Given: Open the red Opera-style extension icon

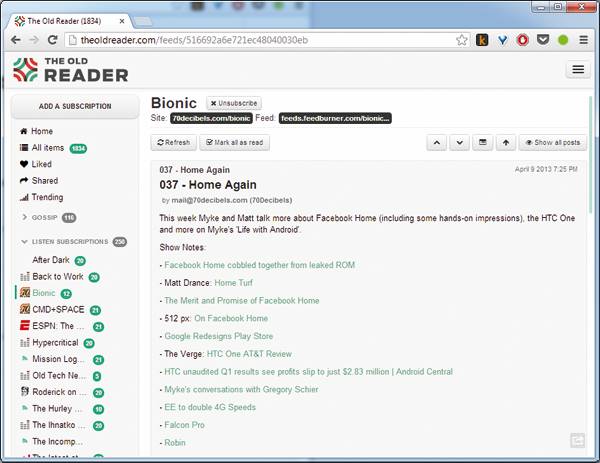Looking at the screenshot, I should 523,40.
